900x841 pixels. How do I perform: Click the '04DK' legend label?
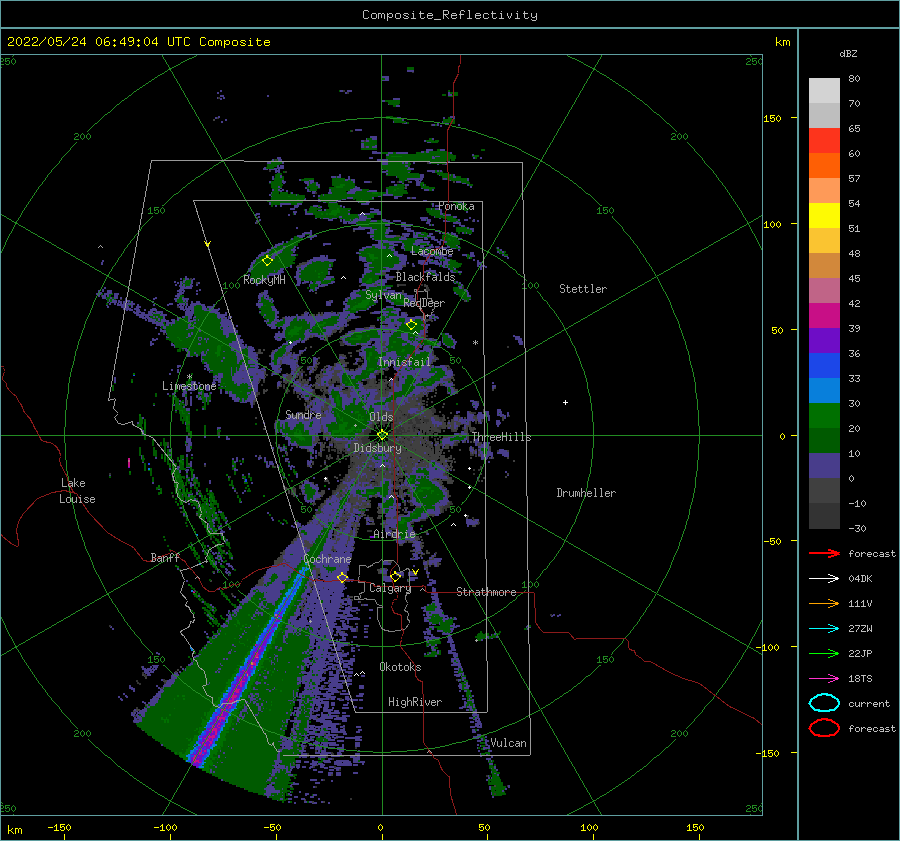pos(860,579)
